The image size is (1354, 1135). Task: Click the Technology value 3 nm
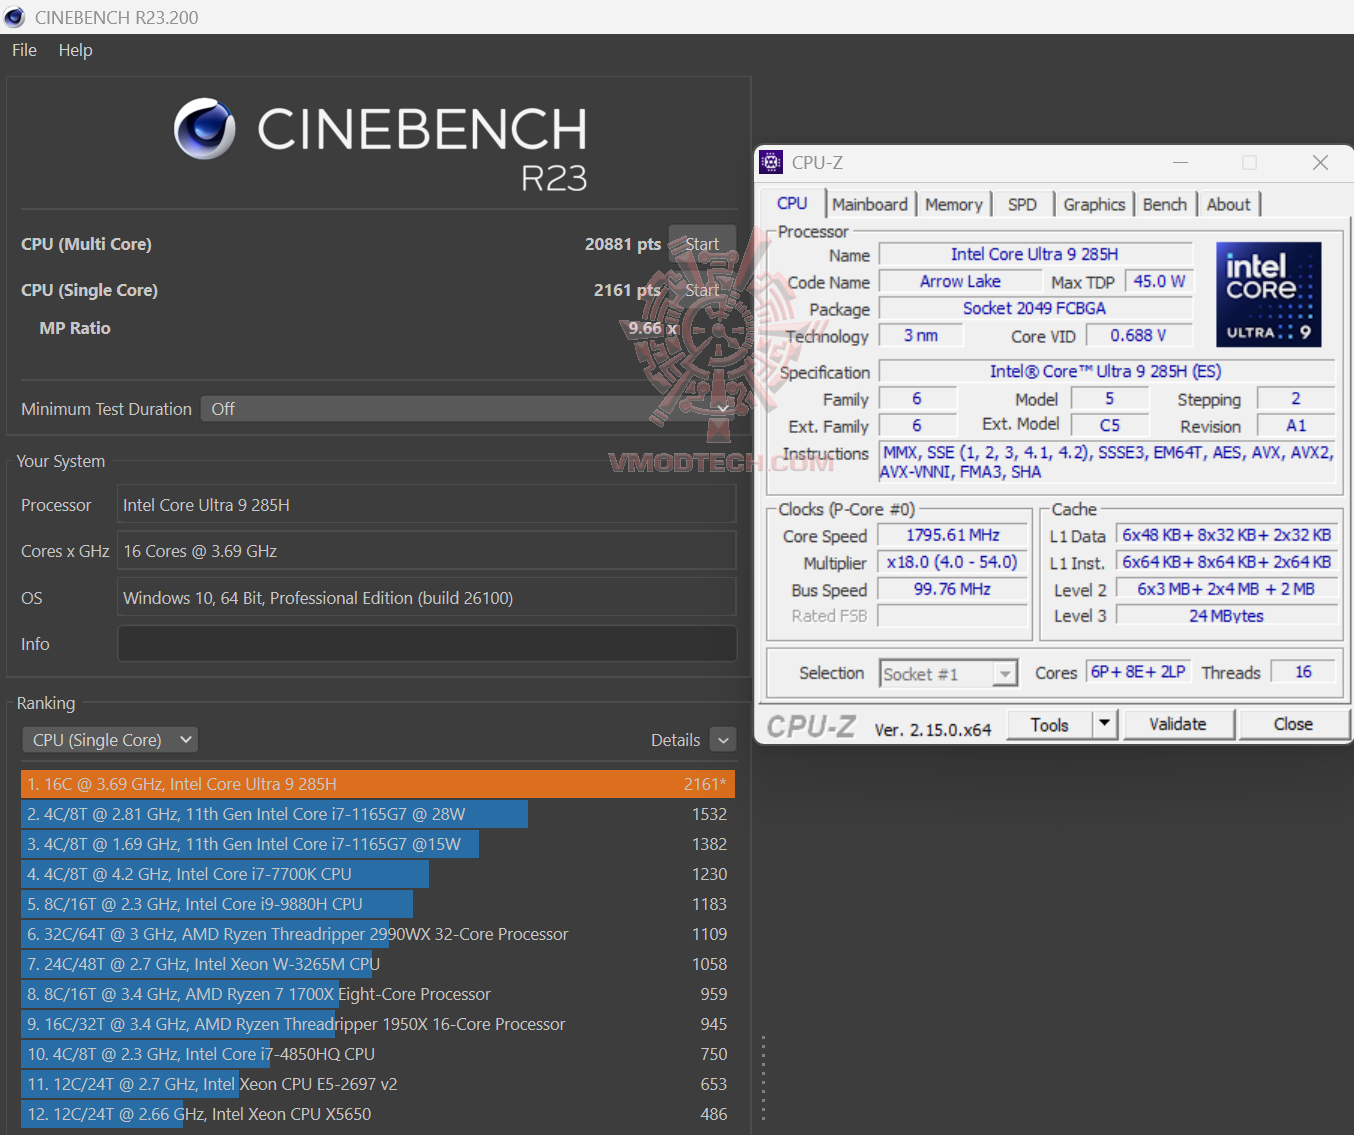[x=921, y=336]
